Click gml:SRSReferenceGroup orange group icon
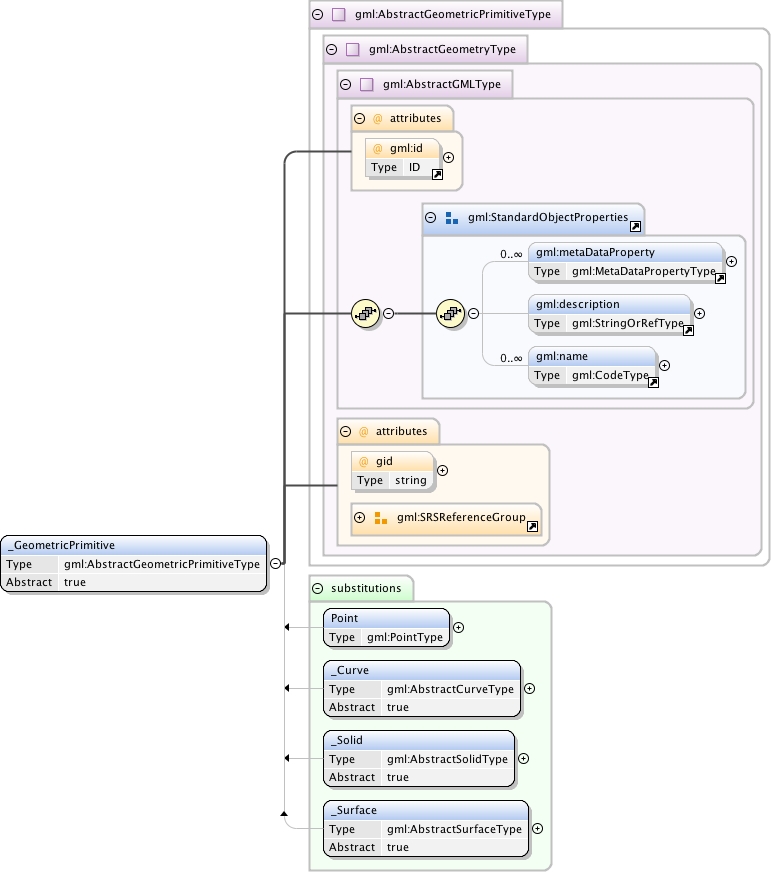The width and height of the screenshot is (771, 872). click(x=380, y=518)
